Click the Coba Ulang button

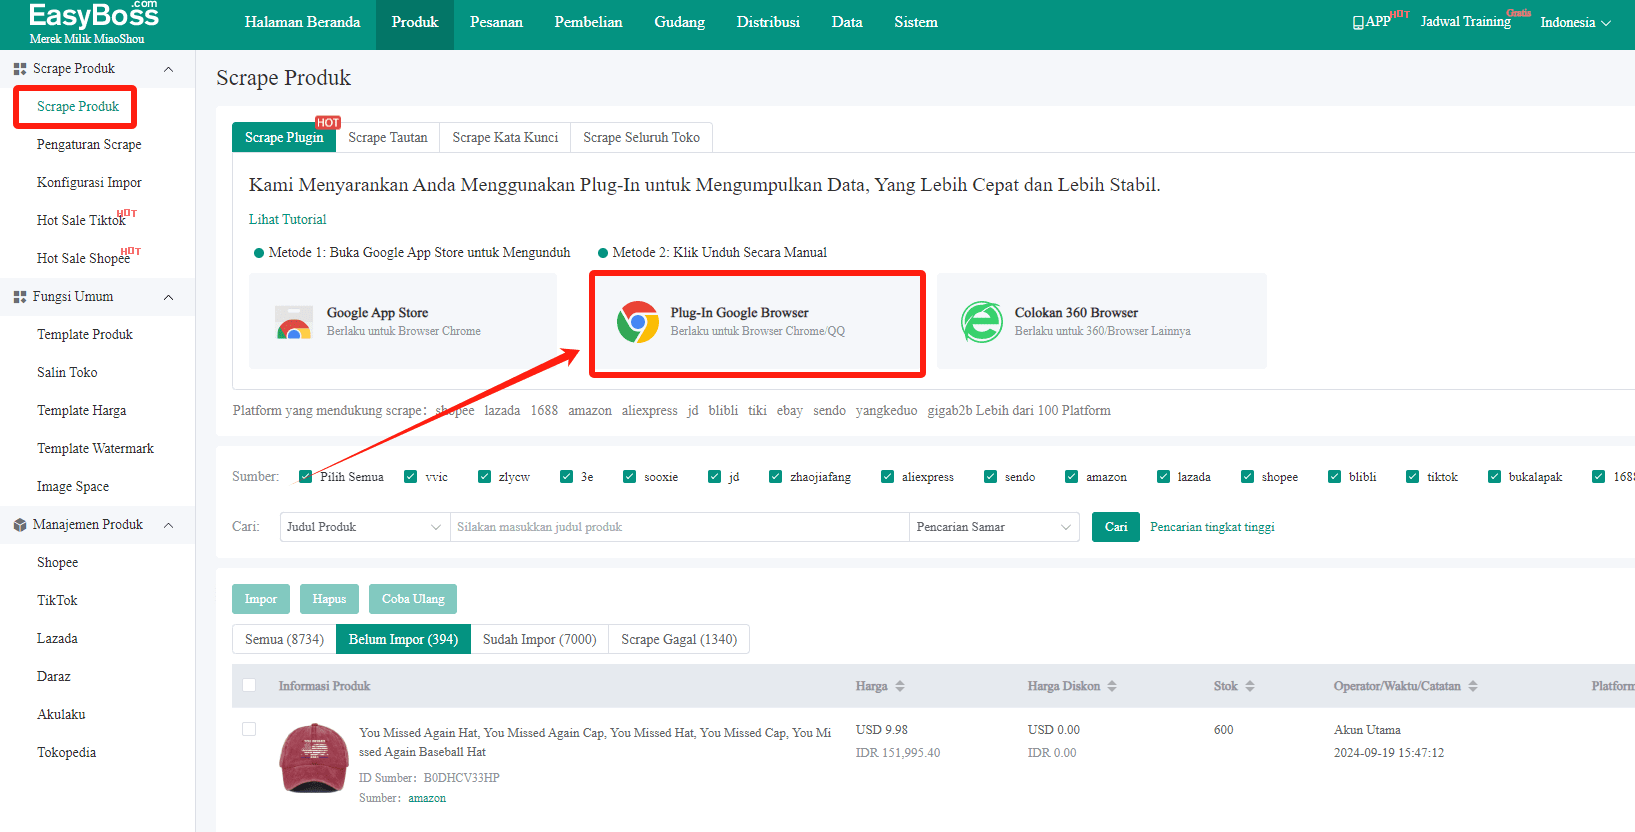[x=413, y=599]
